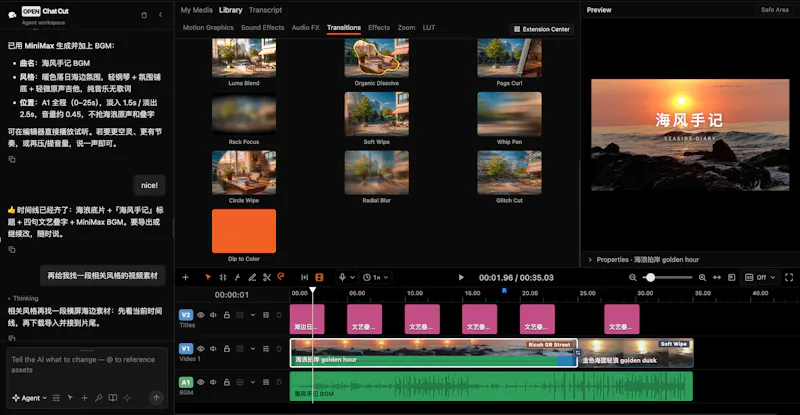Image resolution: width=800 pixels, height=415 pixels.
Task: Mute the A1 BGM track speaker
Action: (213, 382)
